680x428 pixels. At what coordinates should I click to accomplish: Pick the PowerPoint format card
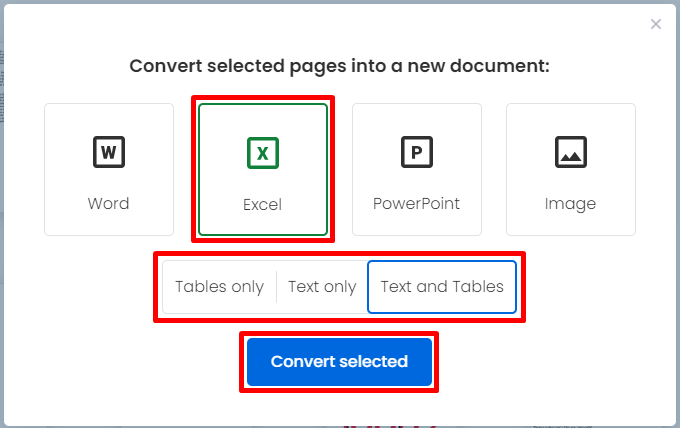coord(417,170)
